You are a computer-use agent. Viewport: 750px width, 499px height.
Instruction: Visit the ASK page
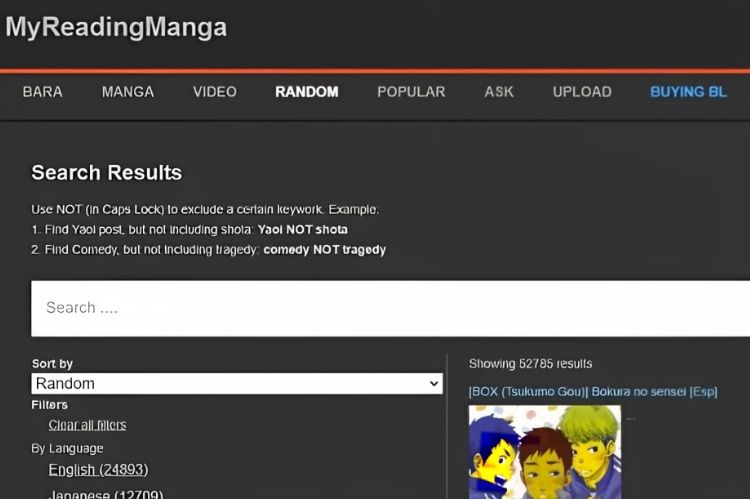[499, 92]
